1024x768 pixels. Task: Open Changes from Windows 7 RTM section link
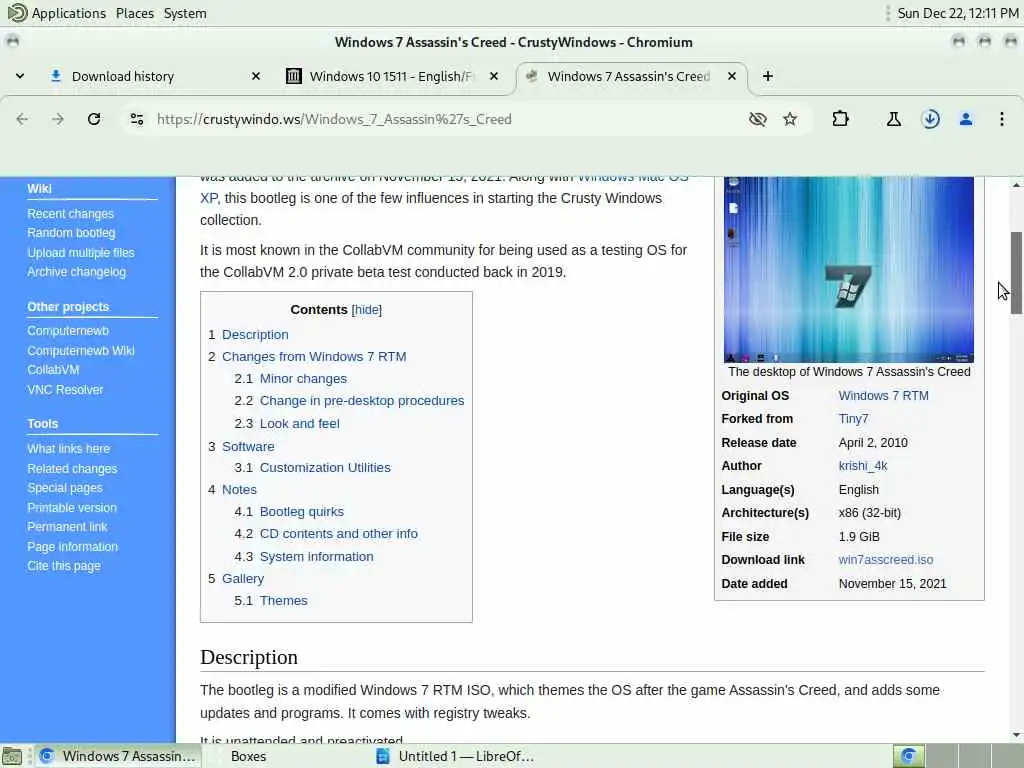(314, 357)
